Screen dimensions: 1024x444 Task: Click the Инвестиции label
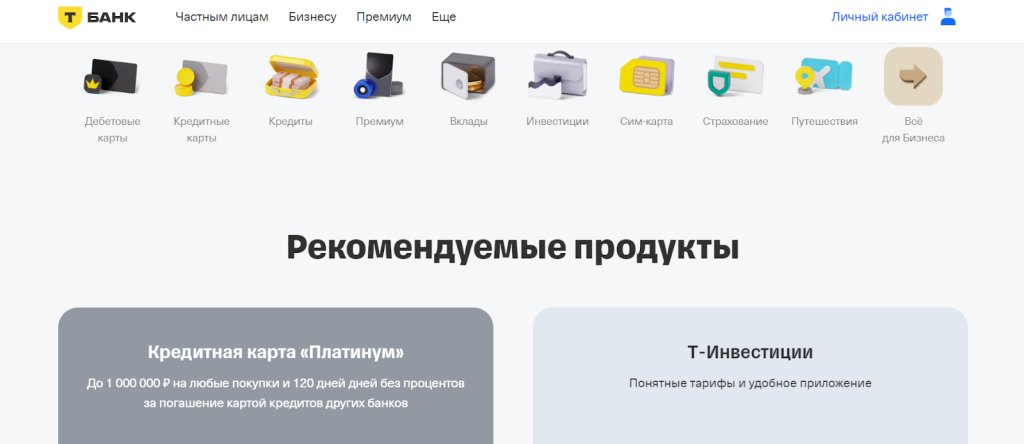point(557,121)
